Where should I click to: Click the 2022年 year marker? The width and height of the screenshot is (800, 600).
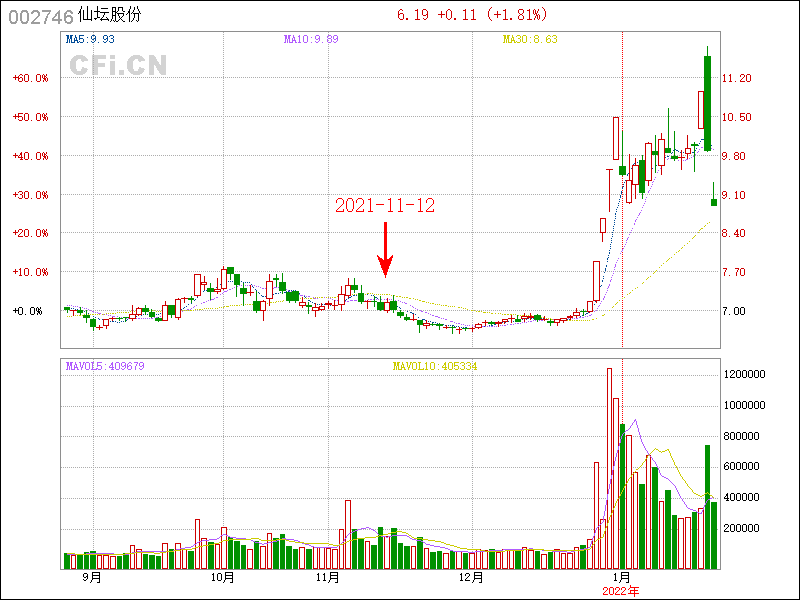tap(622, 591)
